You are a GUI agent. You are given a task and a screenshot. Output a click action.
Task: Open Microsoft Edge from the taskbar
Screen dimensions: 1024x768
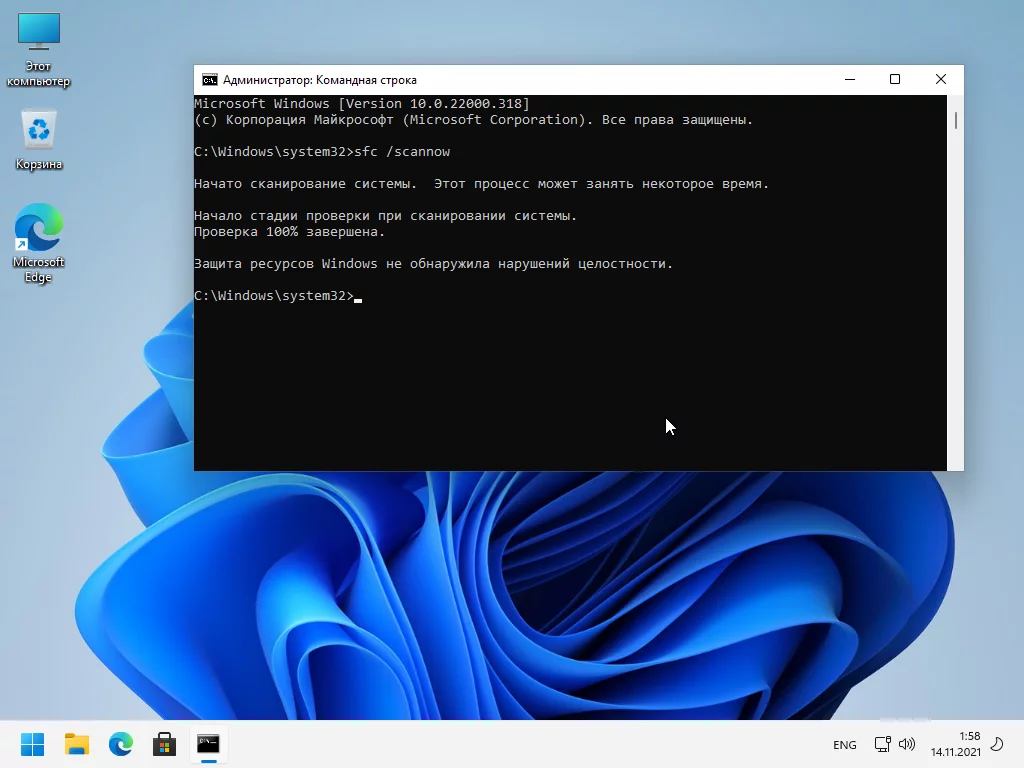point(121,744)
